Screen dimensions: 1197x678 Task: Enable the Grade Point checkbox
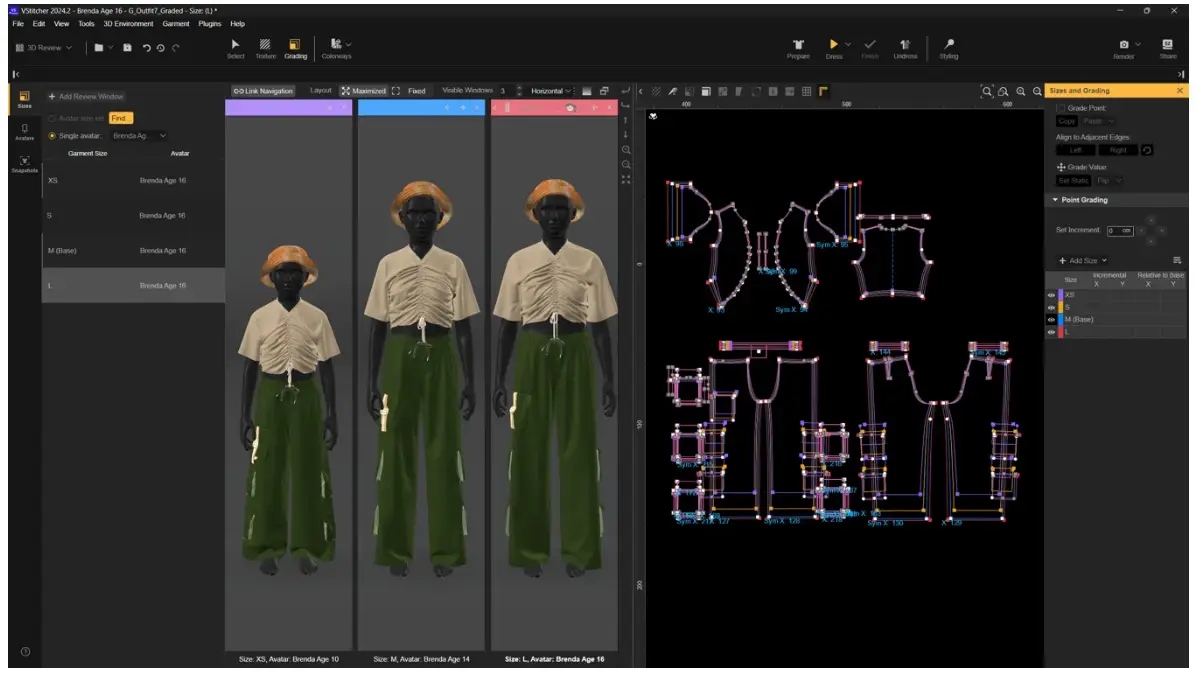[x=1061, y=108]
